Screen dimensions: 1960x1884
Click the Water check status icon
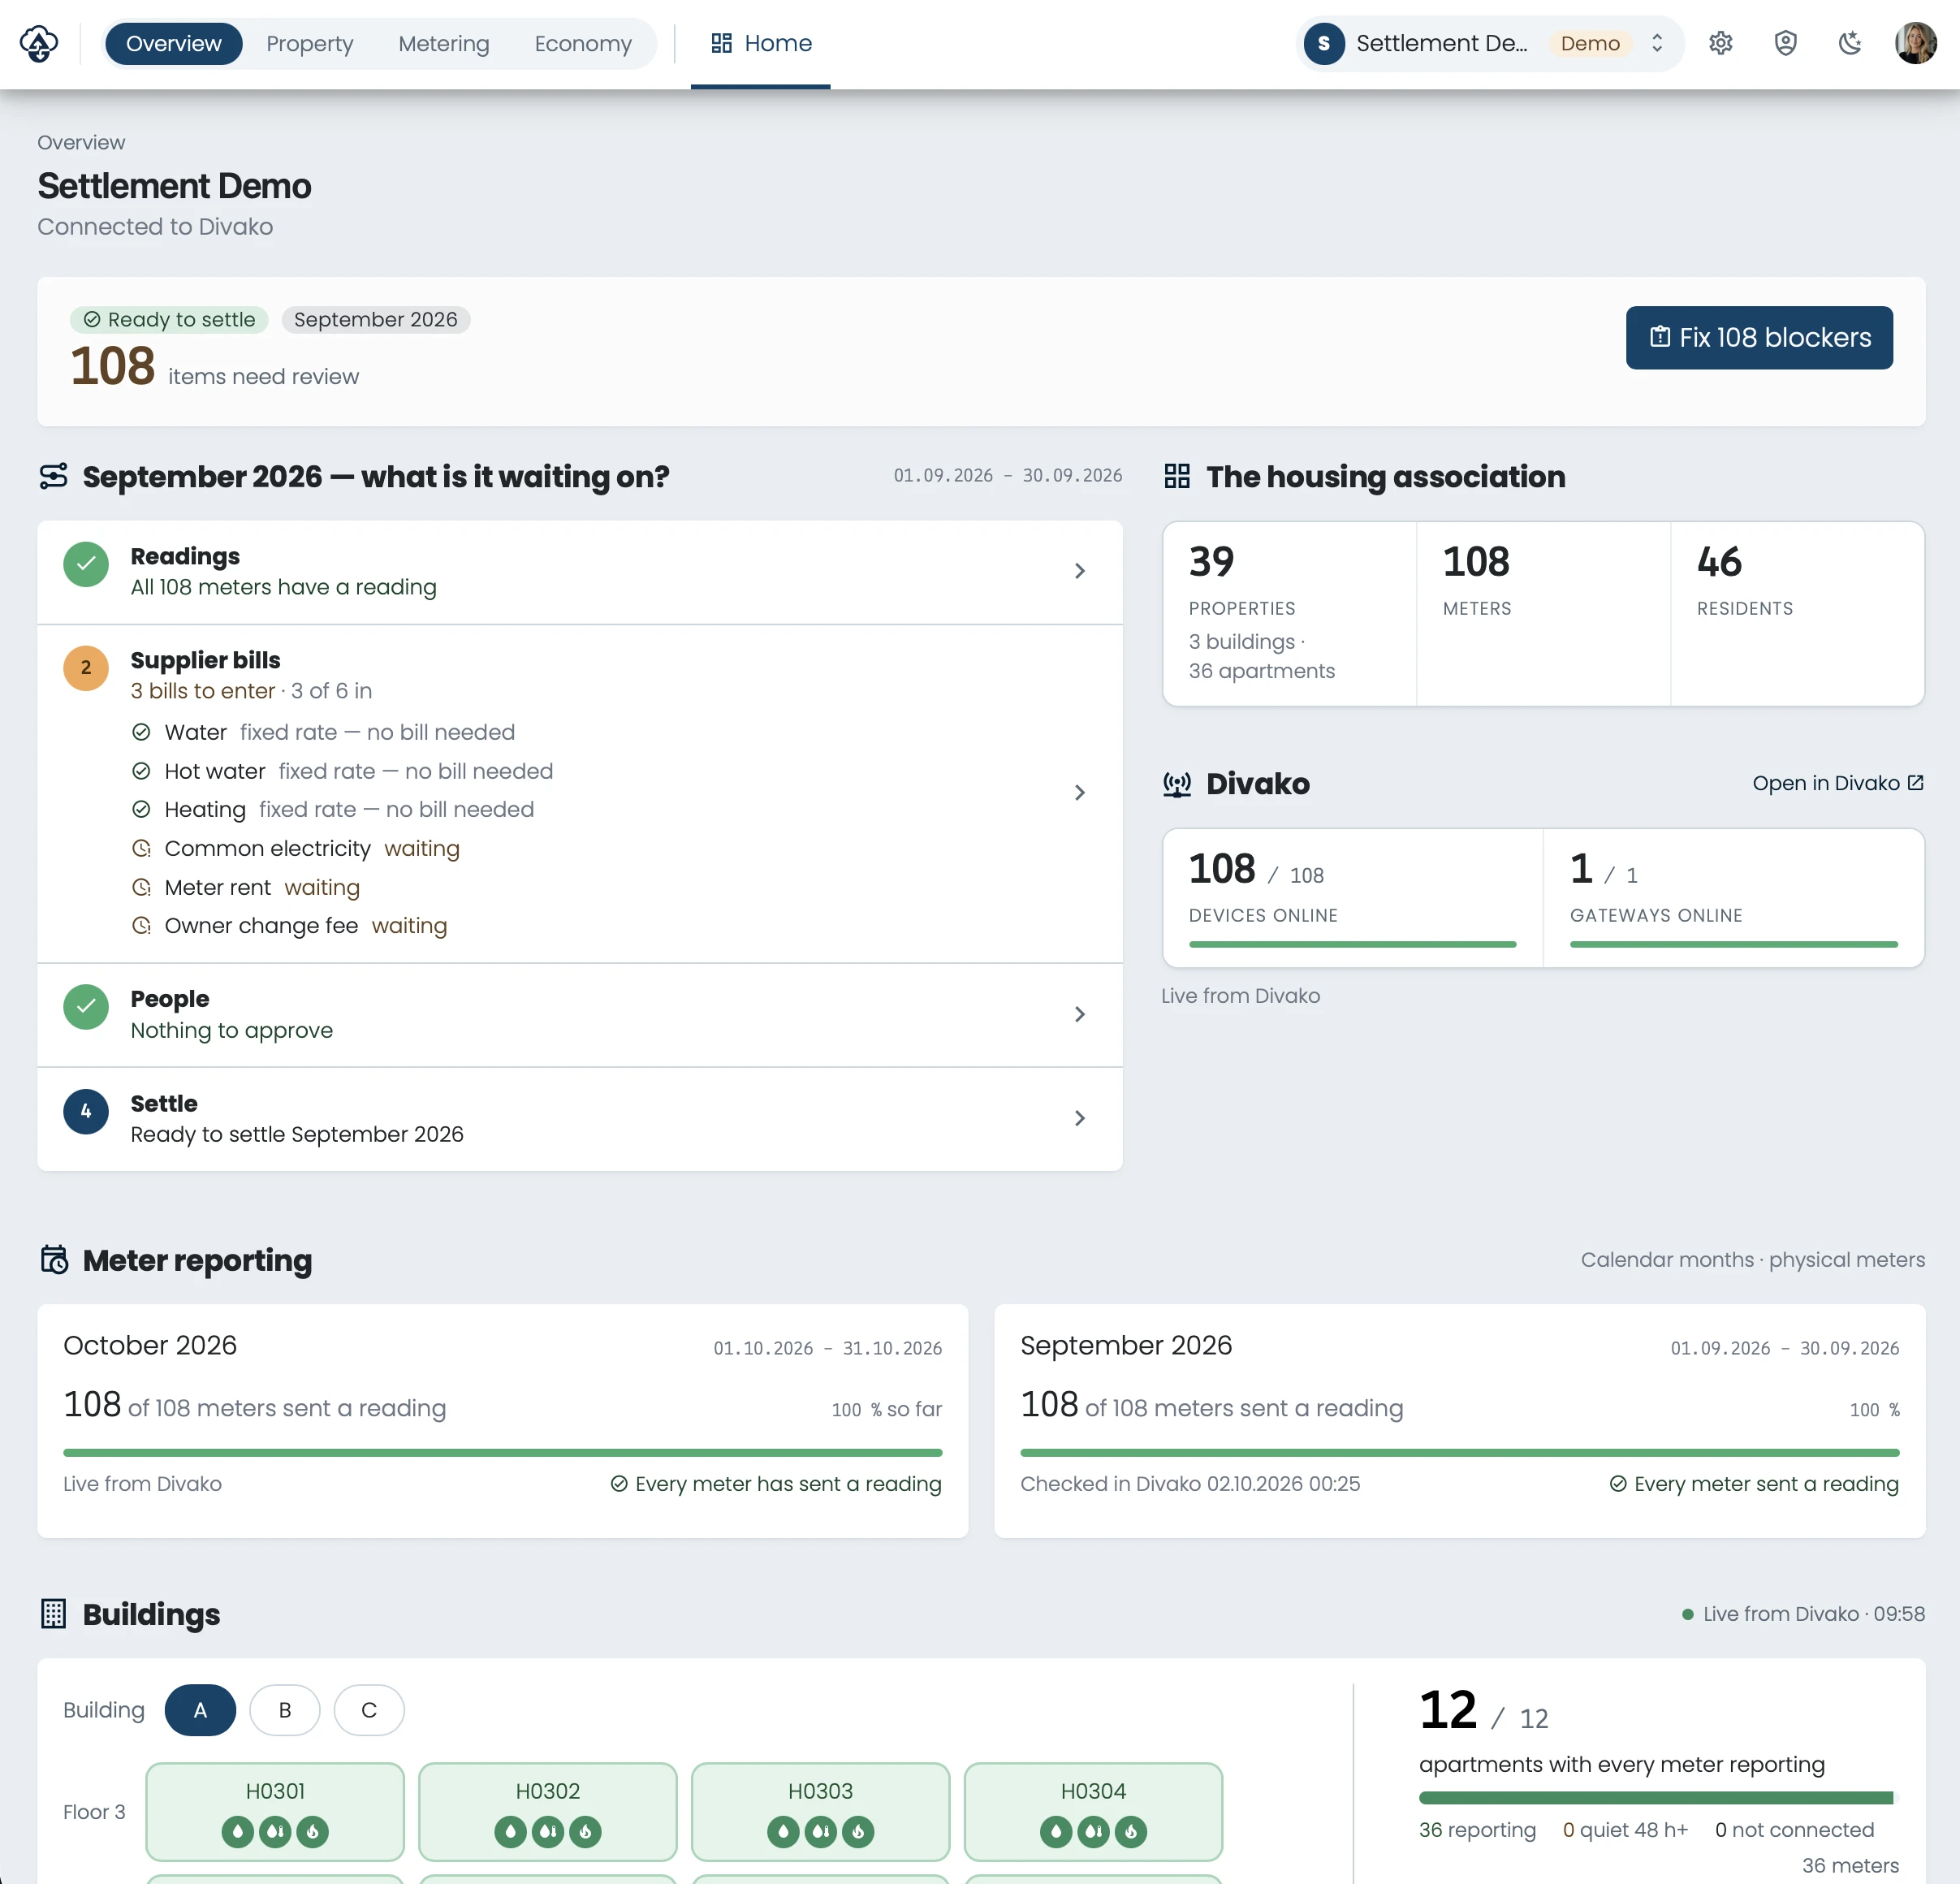[x=141, y=732]
